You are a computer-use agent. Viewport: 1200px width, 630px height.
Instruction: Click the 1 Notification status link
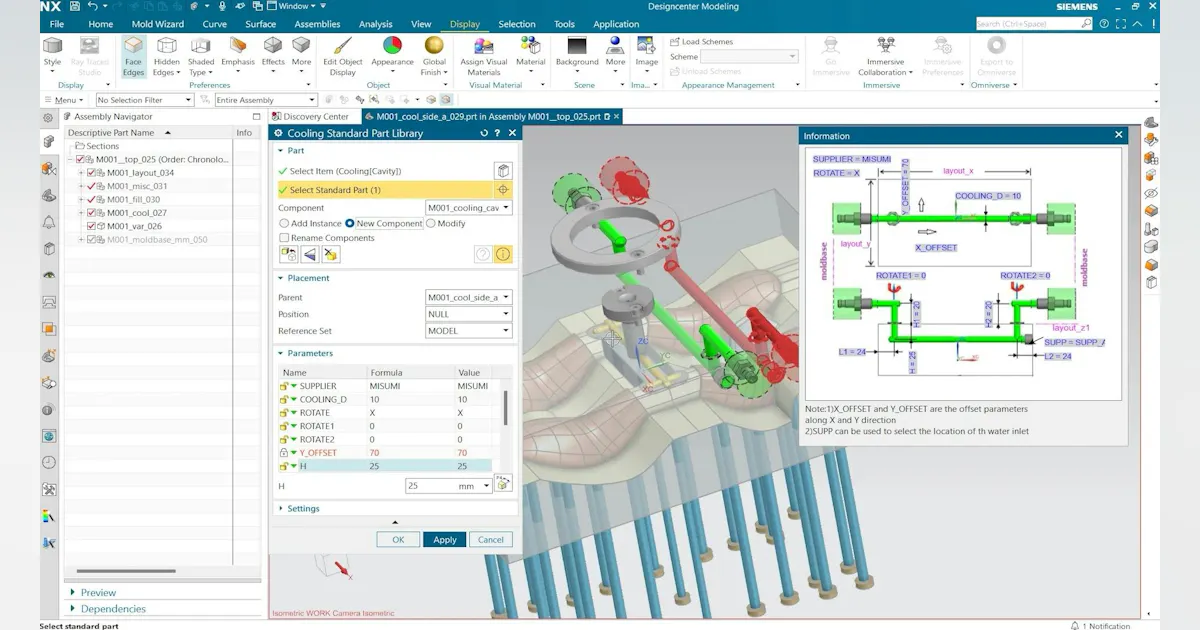[1101, 626]
